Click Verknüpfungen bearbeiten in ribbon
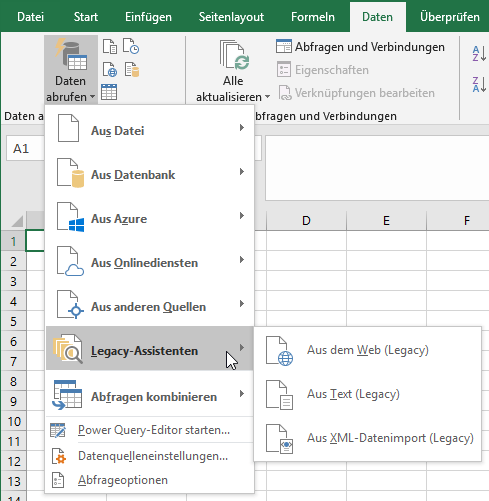This screenshot has width=489, height=501. click(x=356, y=93)
